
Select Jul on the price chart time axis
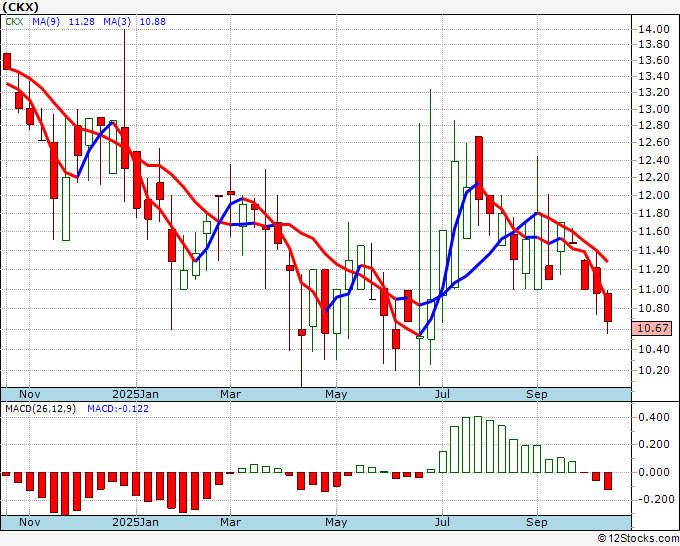441,394
